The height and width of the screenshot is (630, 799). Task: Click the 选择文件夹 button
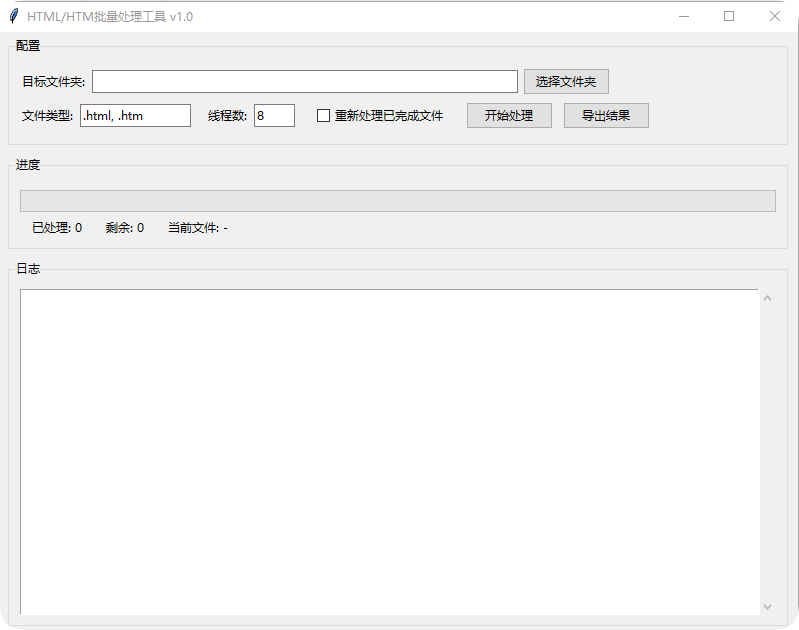click(566, 82)
